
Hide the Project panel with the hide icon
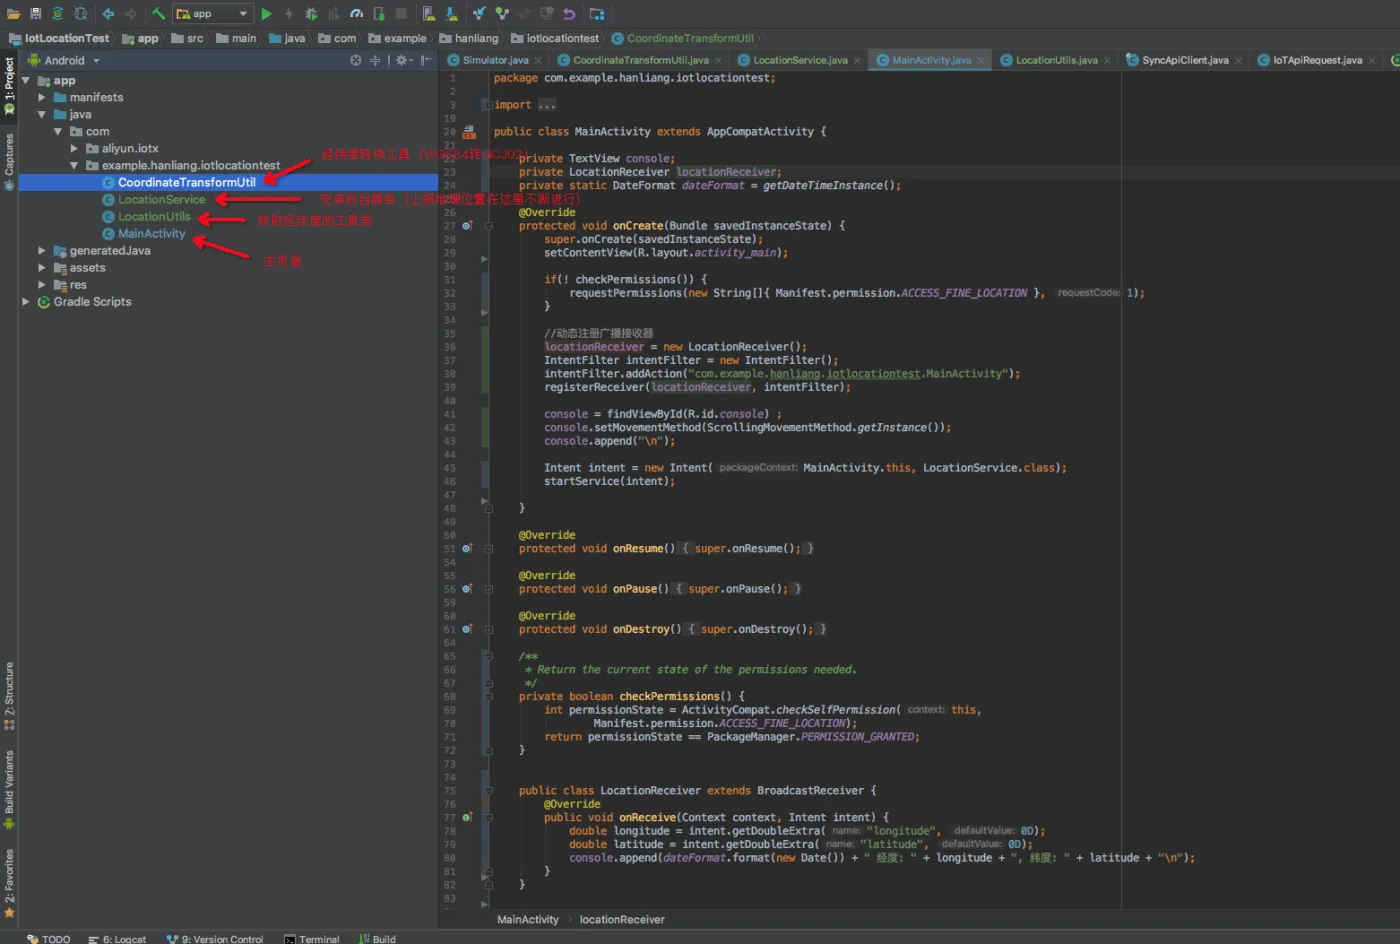tap(426, 61)
